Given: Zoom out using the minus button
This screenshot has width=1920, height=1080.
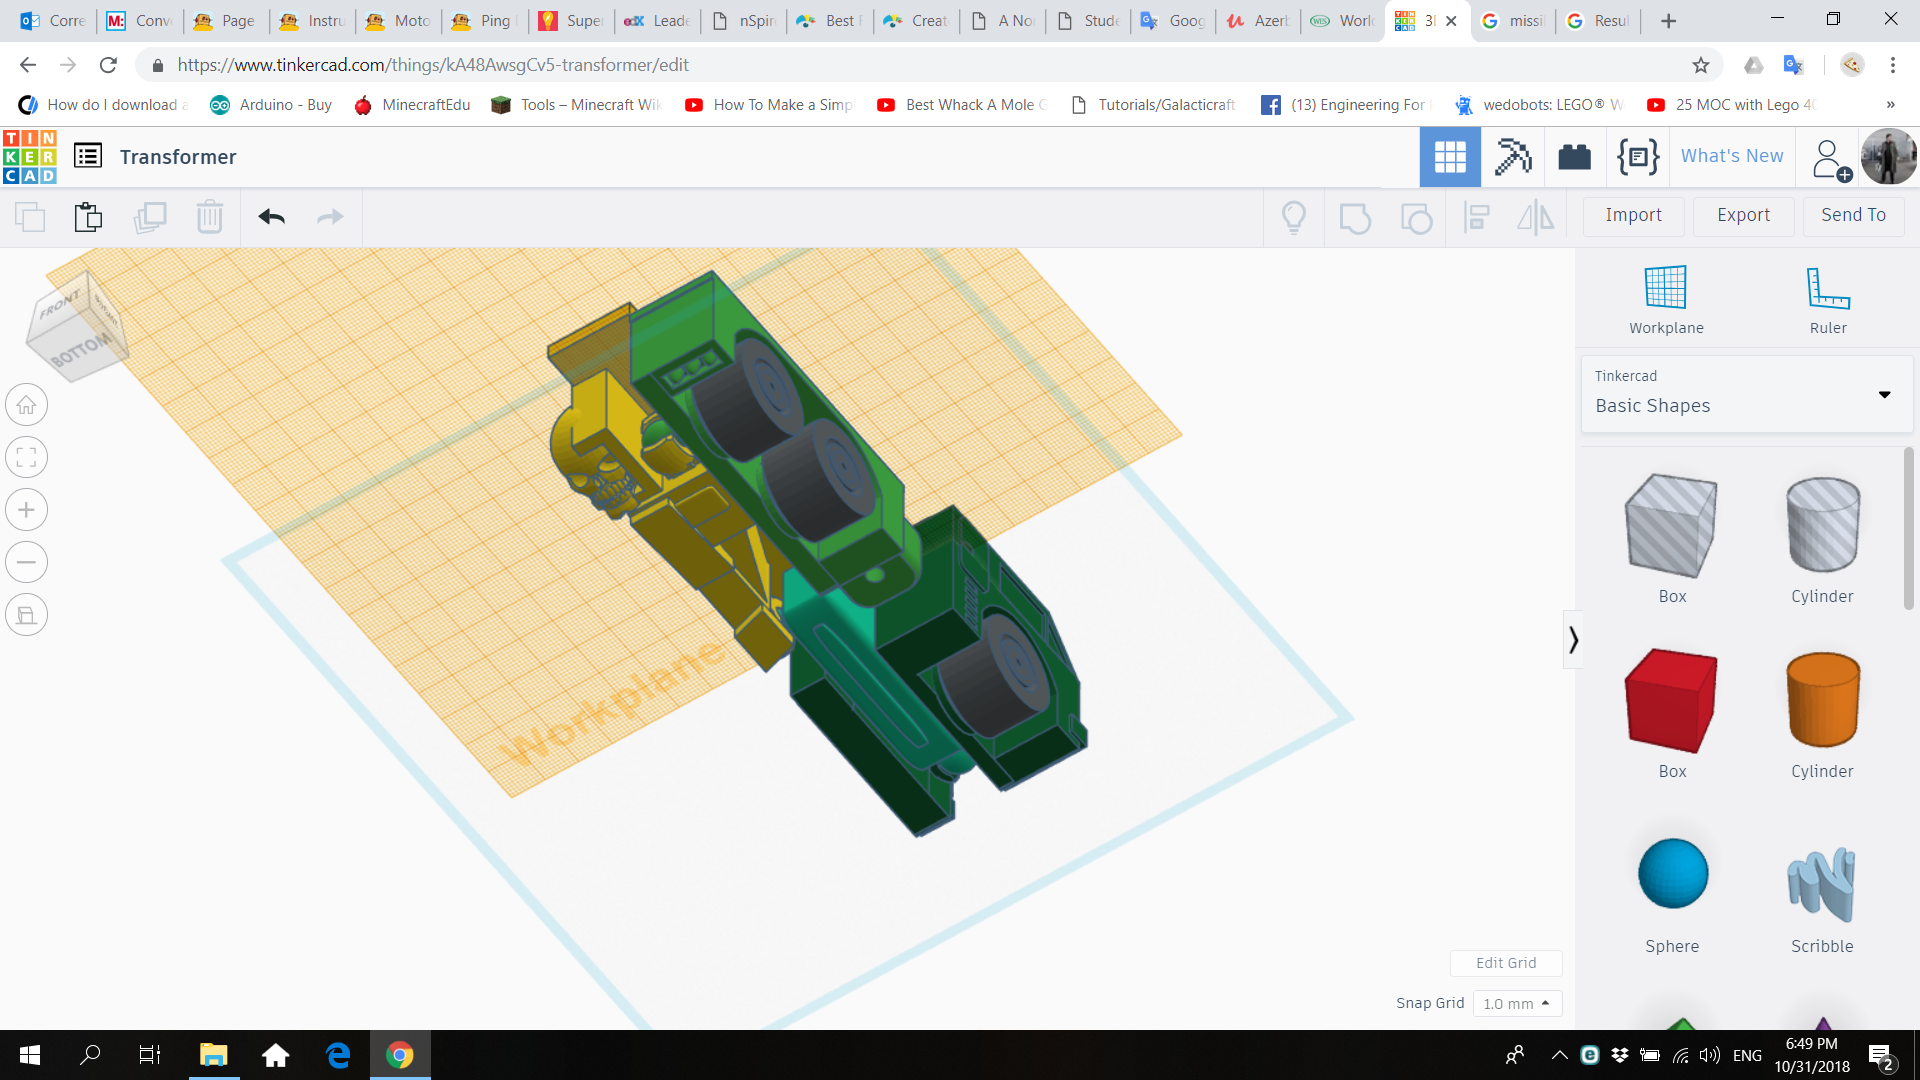Looking at the screenshot, I should (x=27, y=562).
